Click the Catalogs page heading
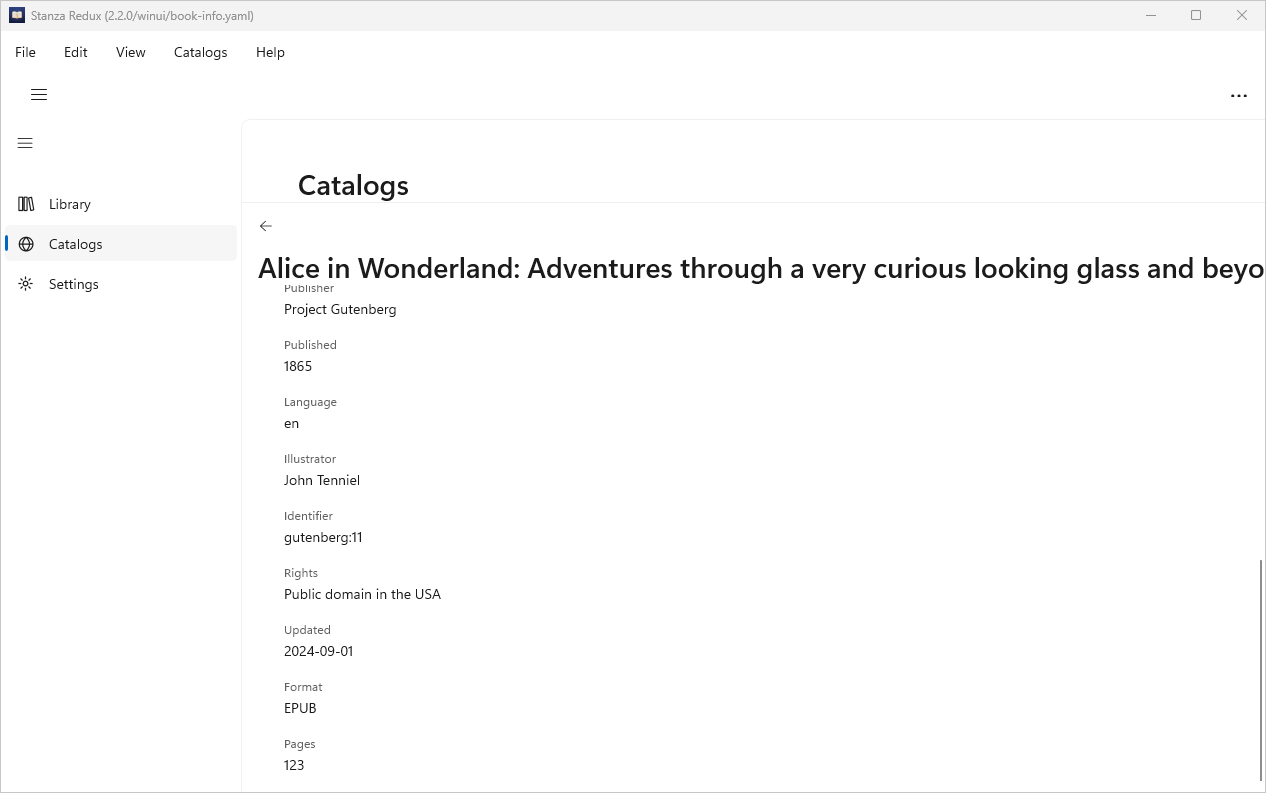Screen dimensions: 1266x793 click(x=353, y=185)
